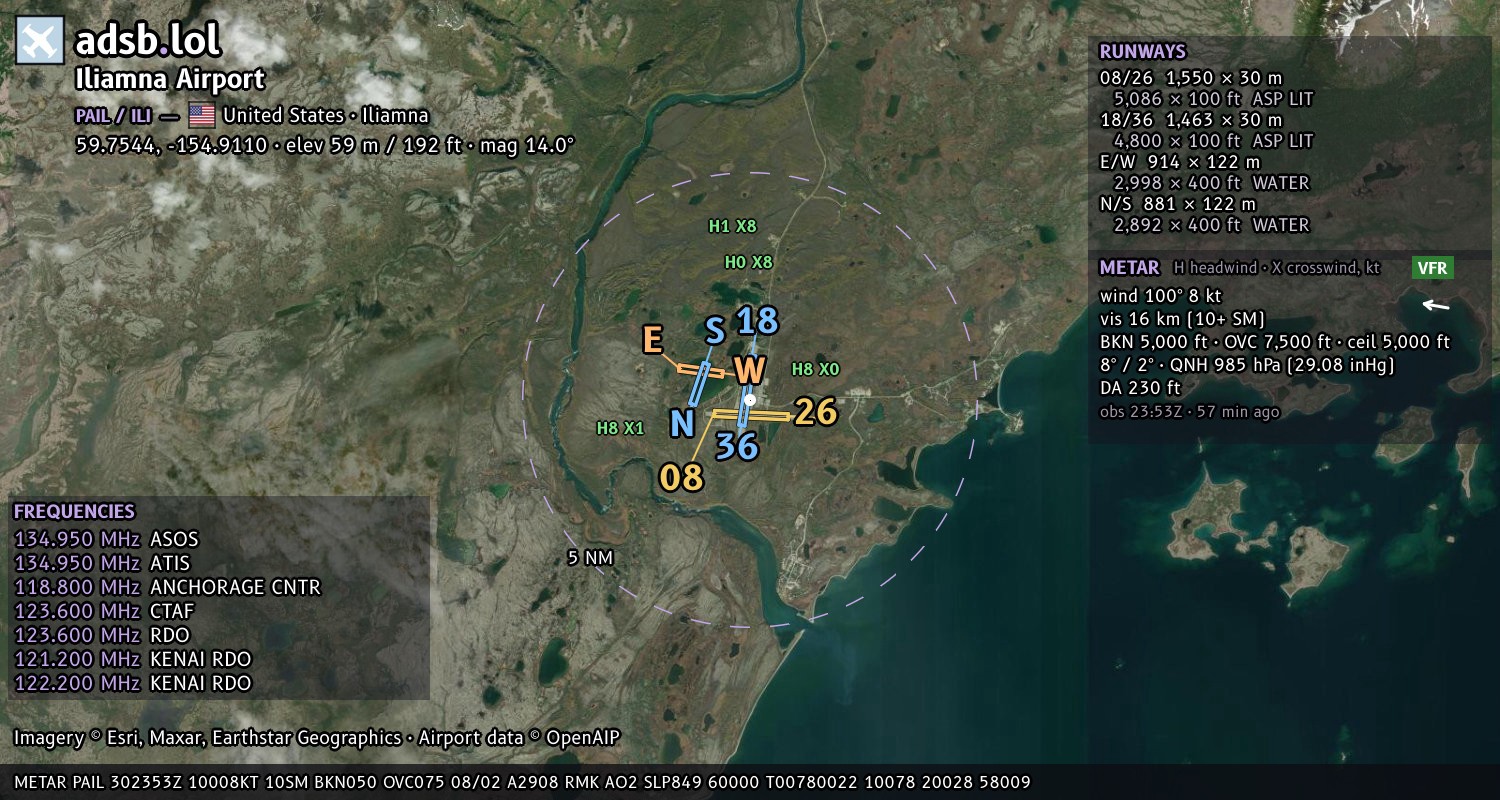Image resolution: width=1500 pixels, height=800 pixels.
Task: Click the adsb.lol airplane logo icon
Action: click(x=40, y=40)
